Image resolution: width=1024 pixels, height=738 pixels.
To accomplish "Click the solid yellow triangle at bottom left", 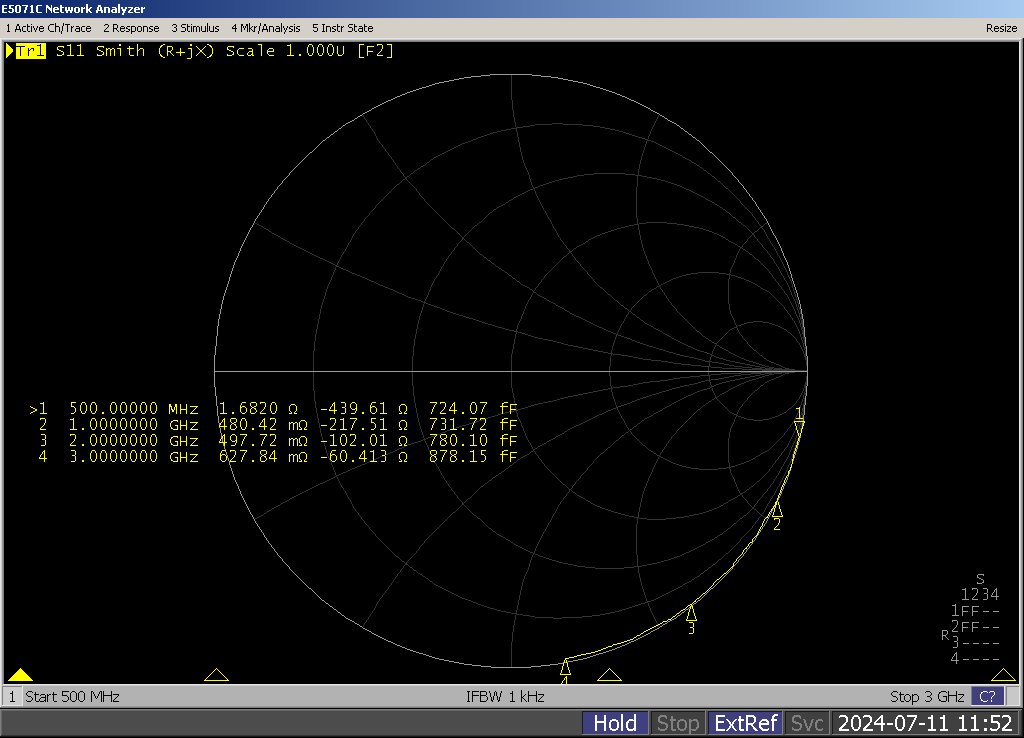I will pos(20,675).
